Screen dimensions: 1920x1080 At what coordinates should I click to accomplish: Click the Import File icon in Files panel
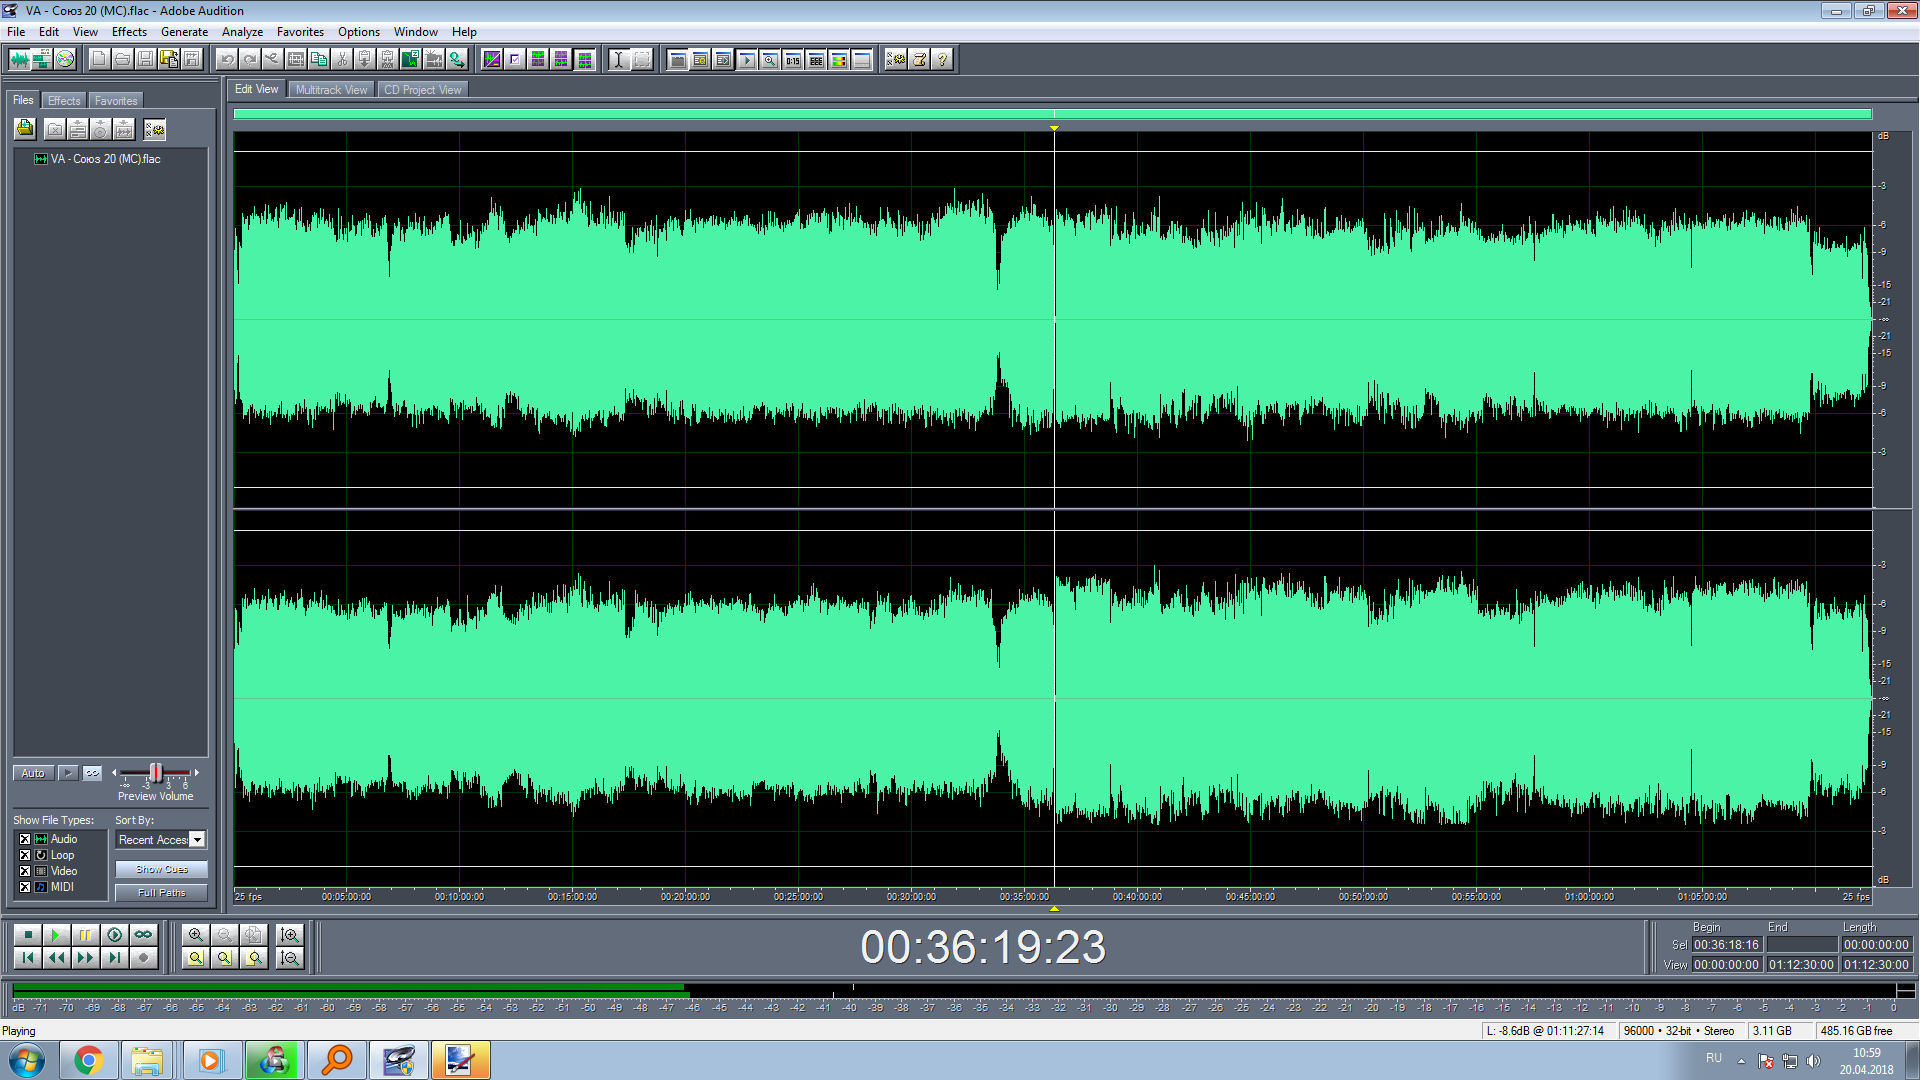pos(25,129)
